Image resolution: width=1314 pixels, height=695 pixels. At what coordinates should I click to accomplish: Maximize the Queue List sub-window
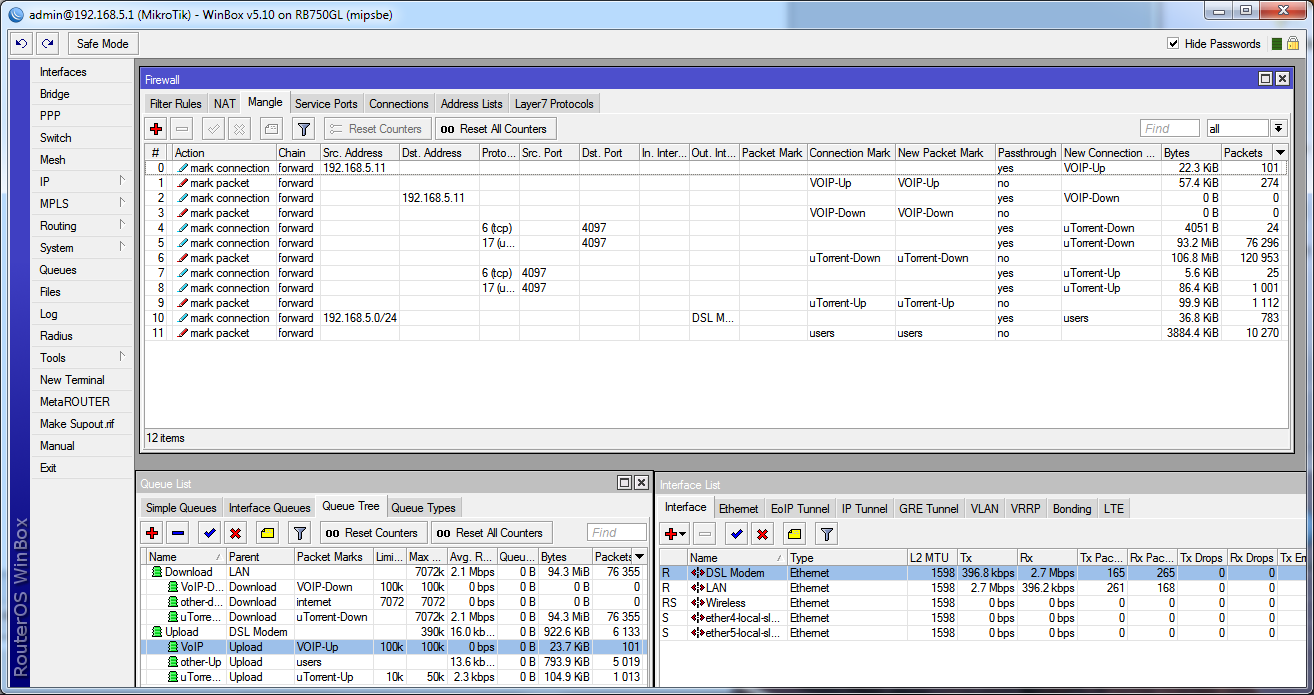(x=623, y=483)
